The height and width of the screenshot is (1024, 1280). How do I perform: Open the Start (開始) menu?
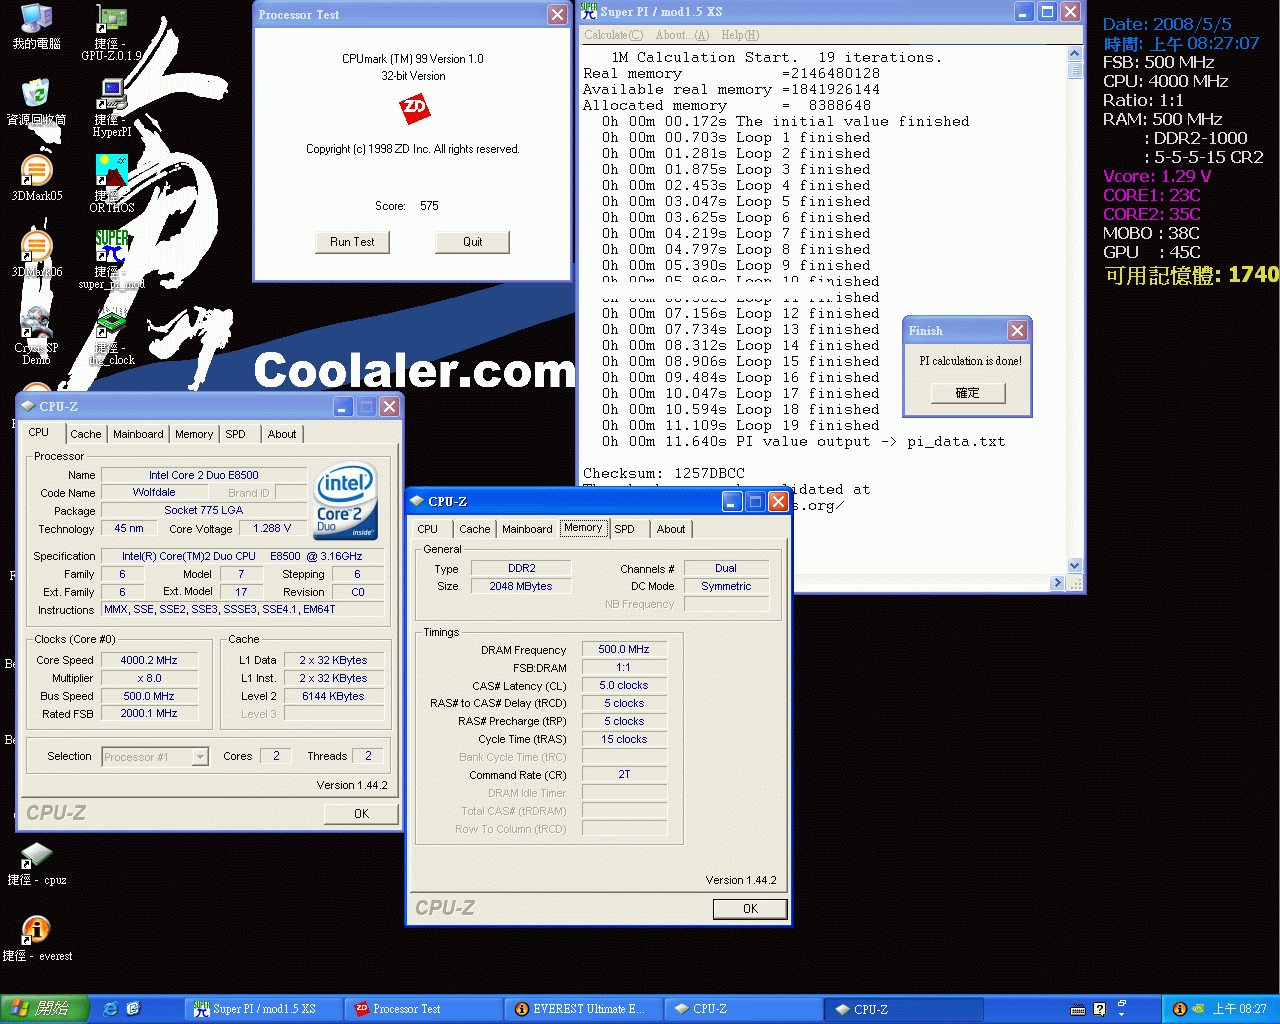pos(46,1009)
